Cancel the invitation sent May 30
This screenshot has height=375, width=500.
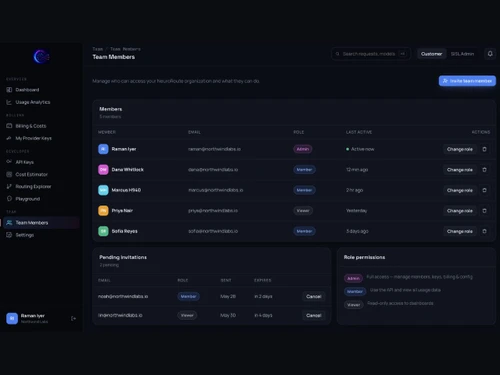pos(314,315)
